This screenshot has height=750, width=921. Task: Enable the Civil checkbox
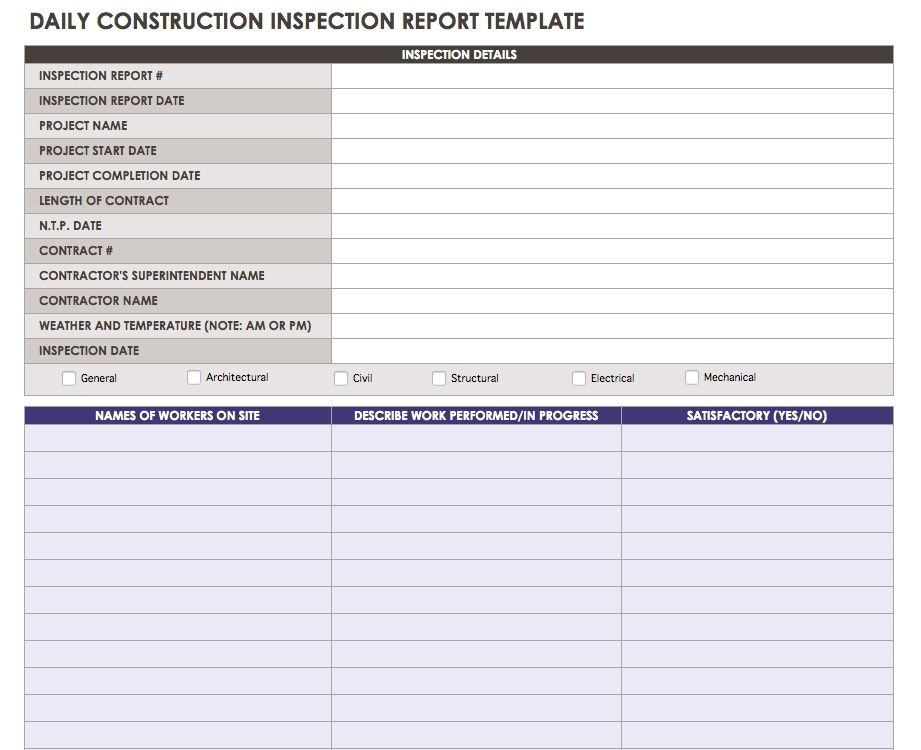point(341,379)
